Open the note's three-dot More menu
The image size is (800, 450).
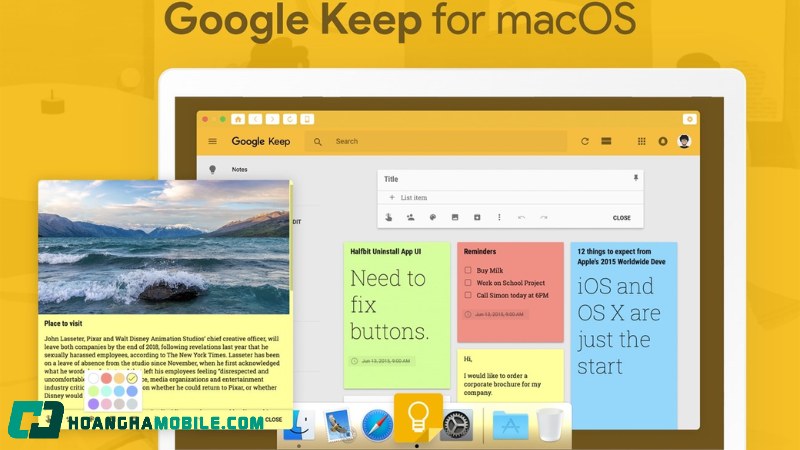499,217
